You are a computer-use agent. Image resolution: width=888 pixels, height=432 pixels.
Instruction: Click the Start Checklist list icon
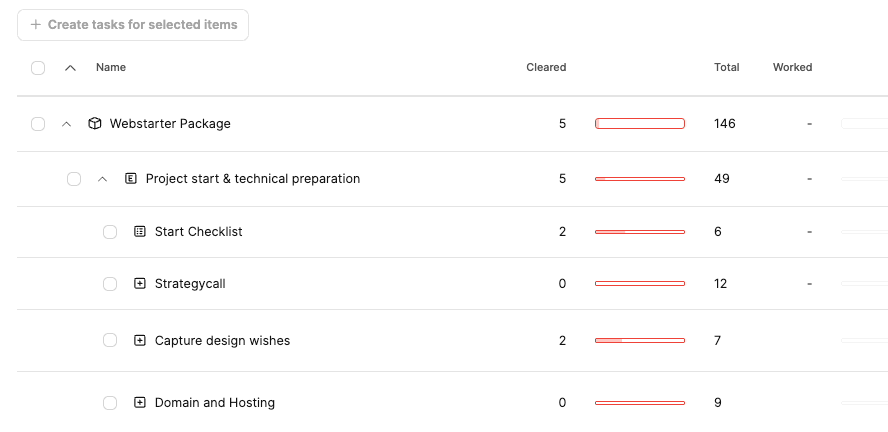pos(140,232)
